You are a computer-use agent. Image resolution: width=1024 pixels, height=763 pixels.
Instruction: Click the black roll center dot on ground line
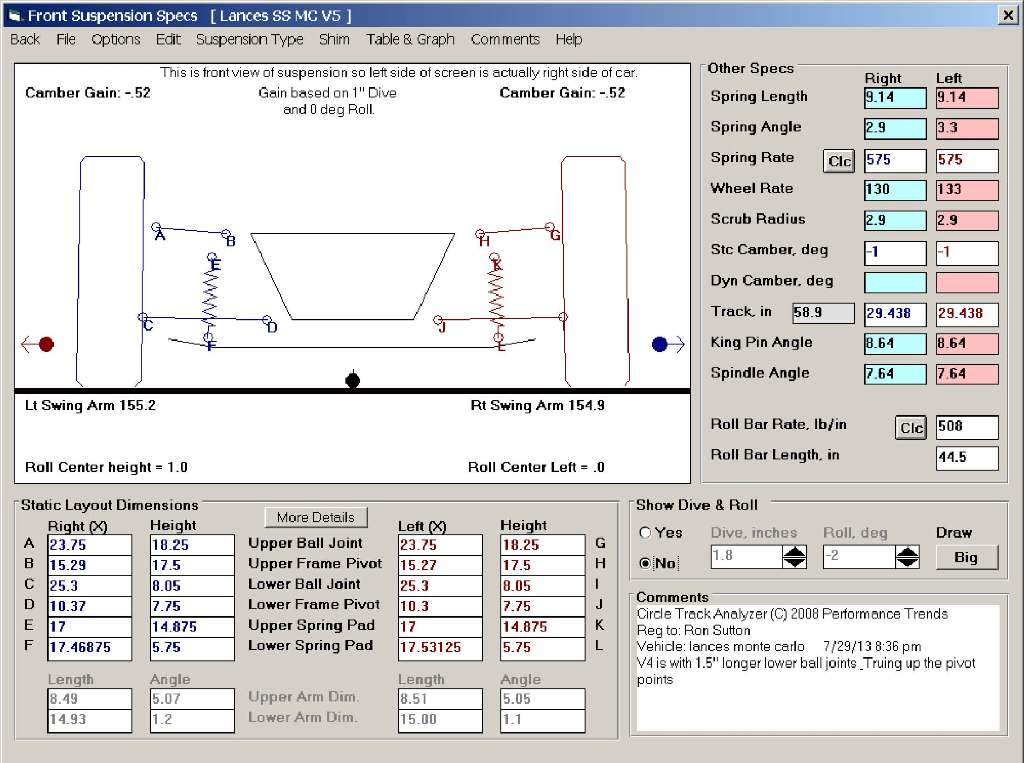point(352,380)
